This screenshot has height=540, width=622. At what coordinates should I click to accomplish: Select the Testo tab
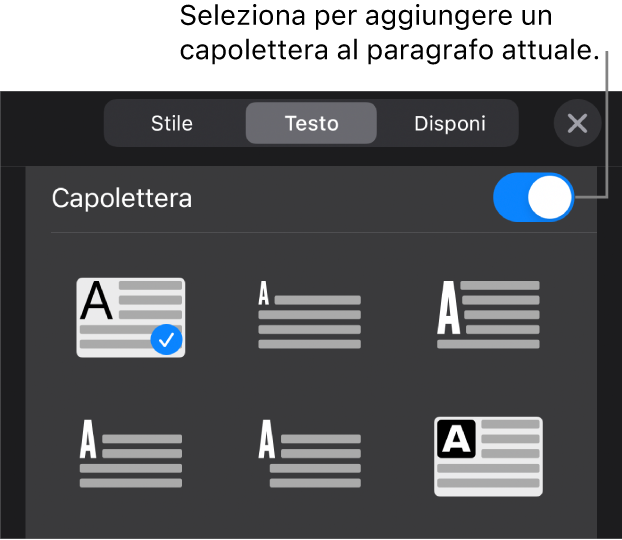tap(311, 124)
